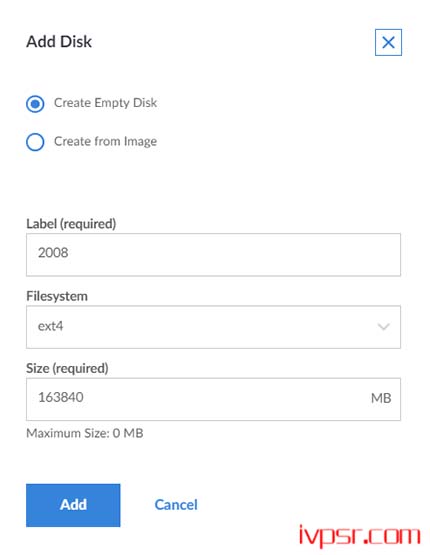The image size is (430, 555).
Task: Choose the Create from Image radio button
Action: point(35,142)
